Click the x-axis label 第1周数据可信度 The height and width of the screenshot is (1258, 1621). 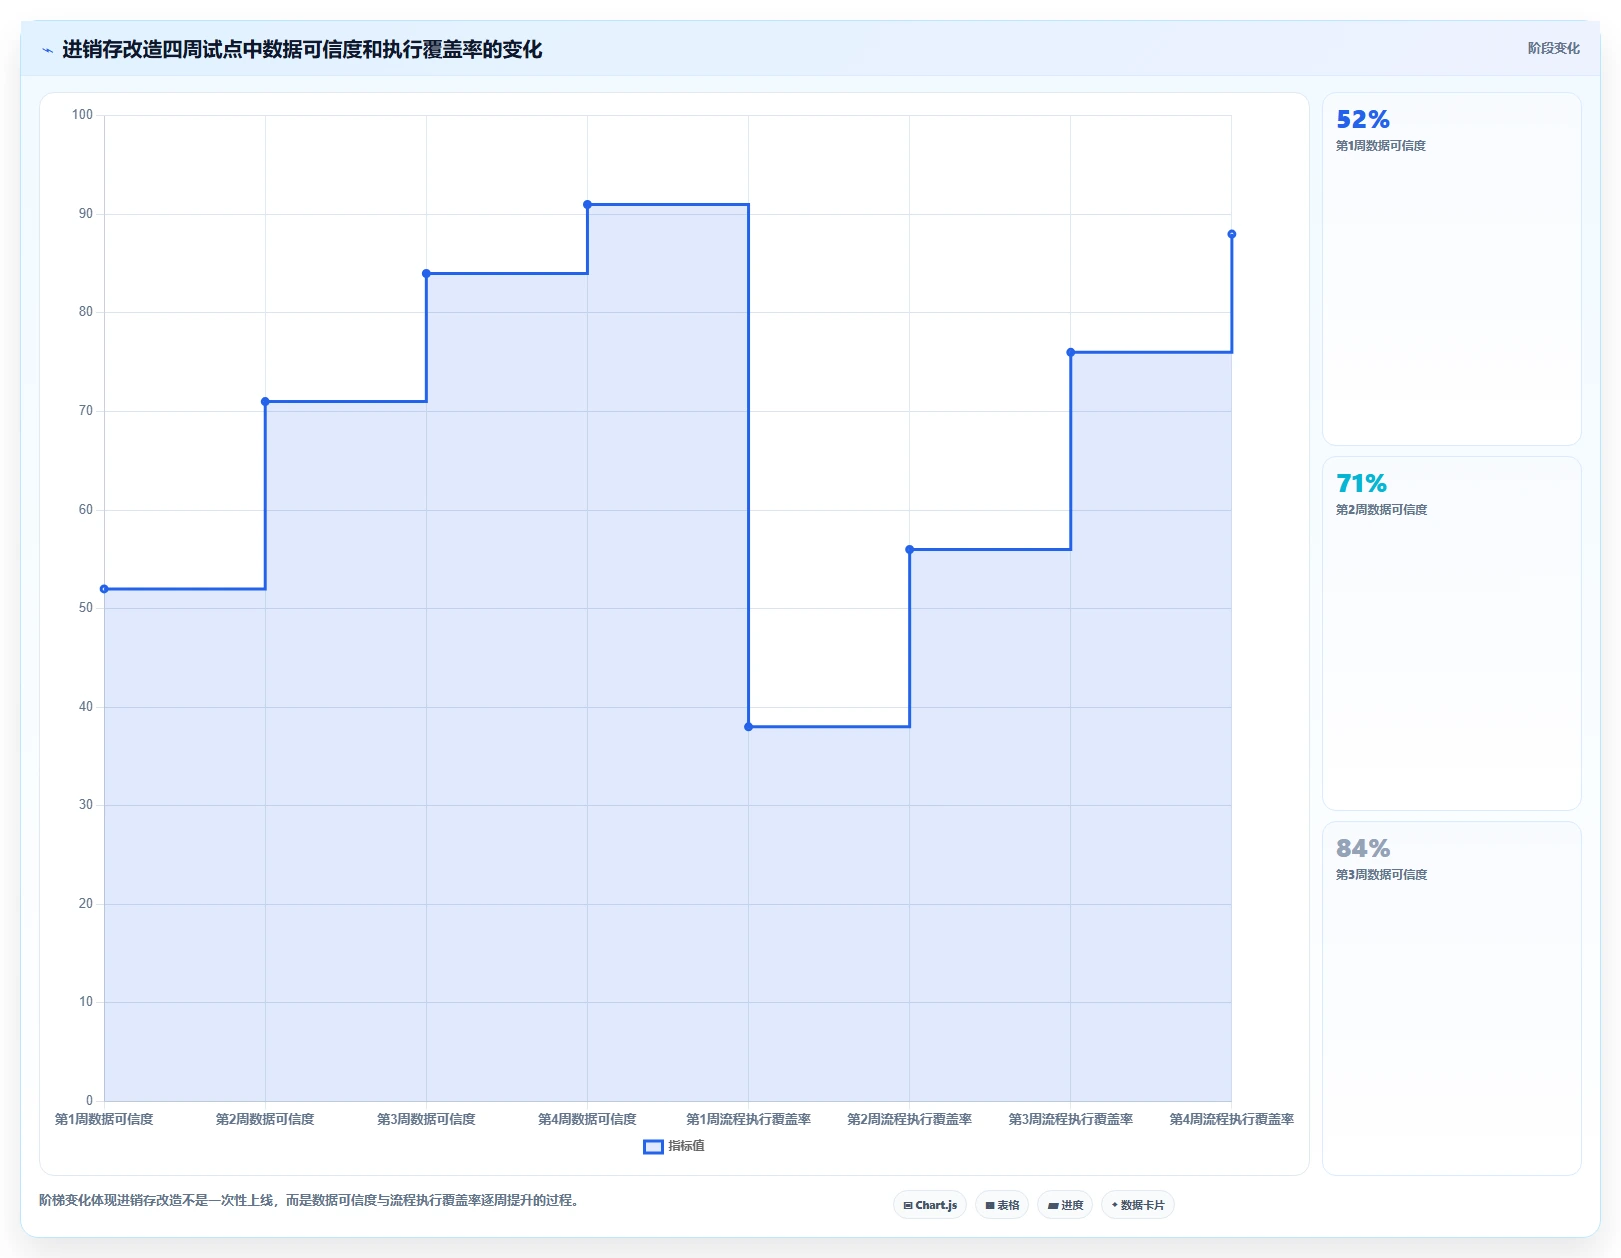(x=104, y=1119)
